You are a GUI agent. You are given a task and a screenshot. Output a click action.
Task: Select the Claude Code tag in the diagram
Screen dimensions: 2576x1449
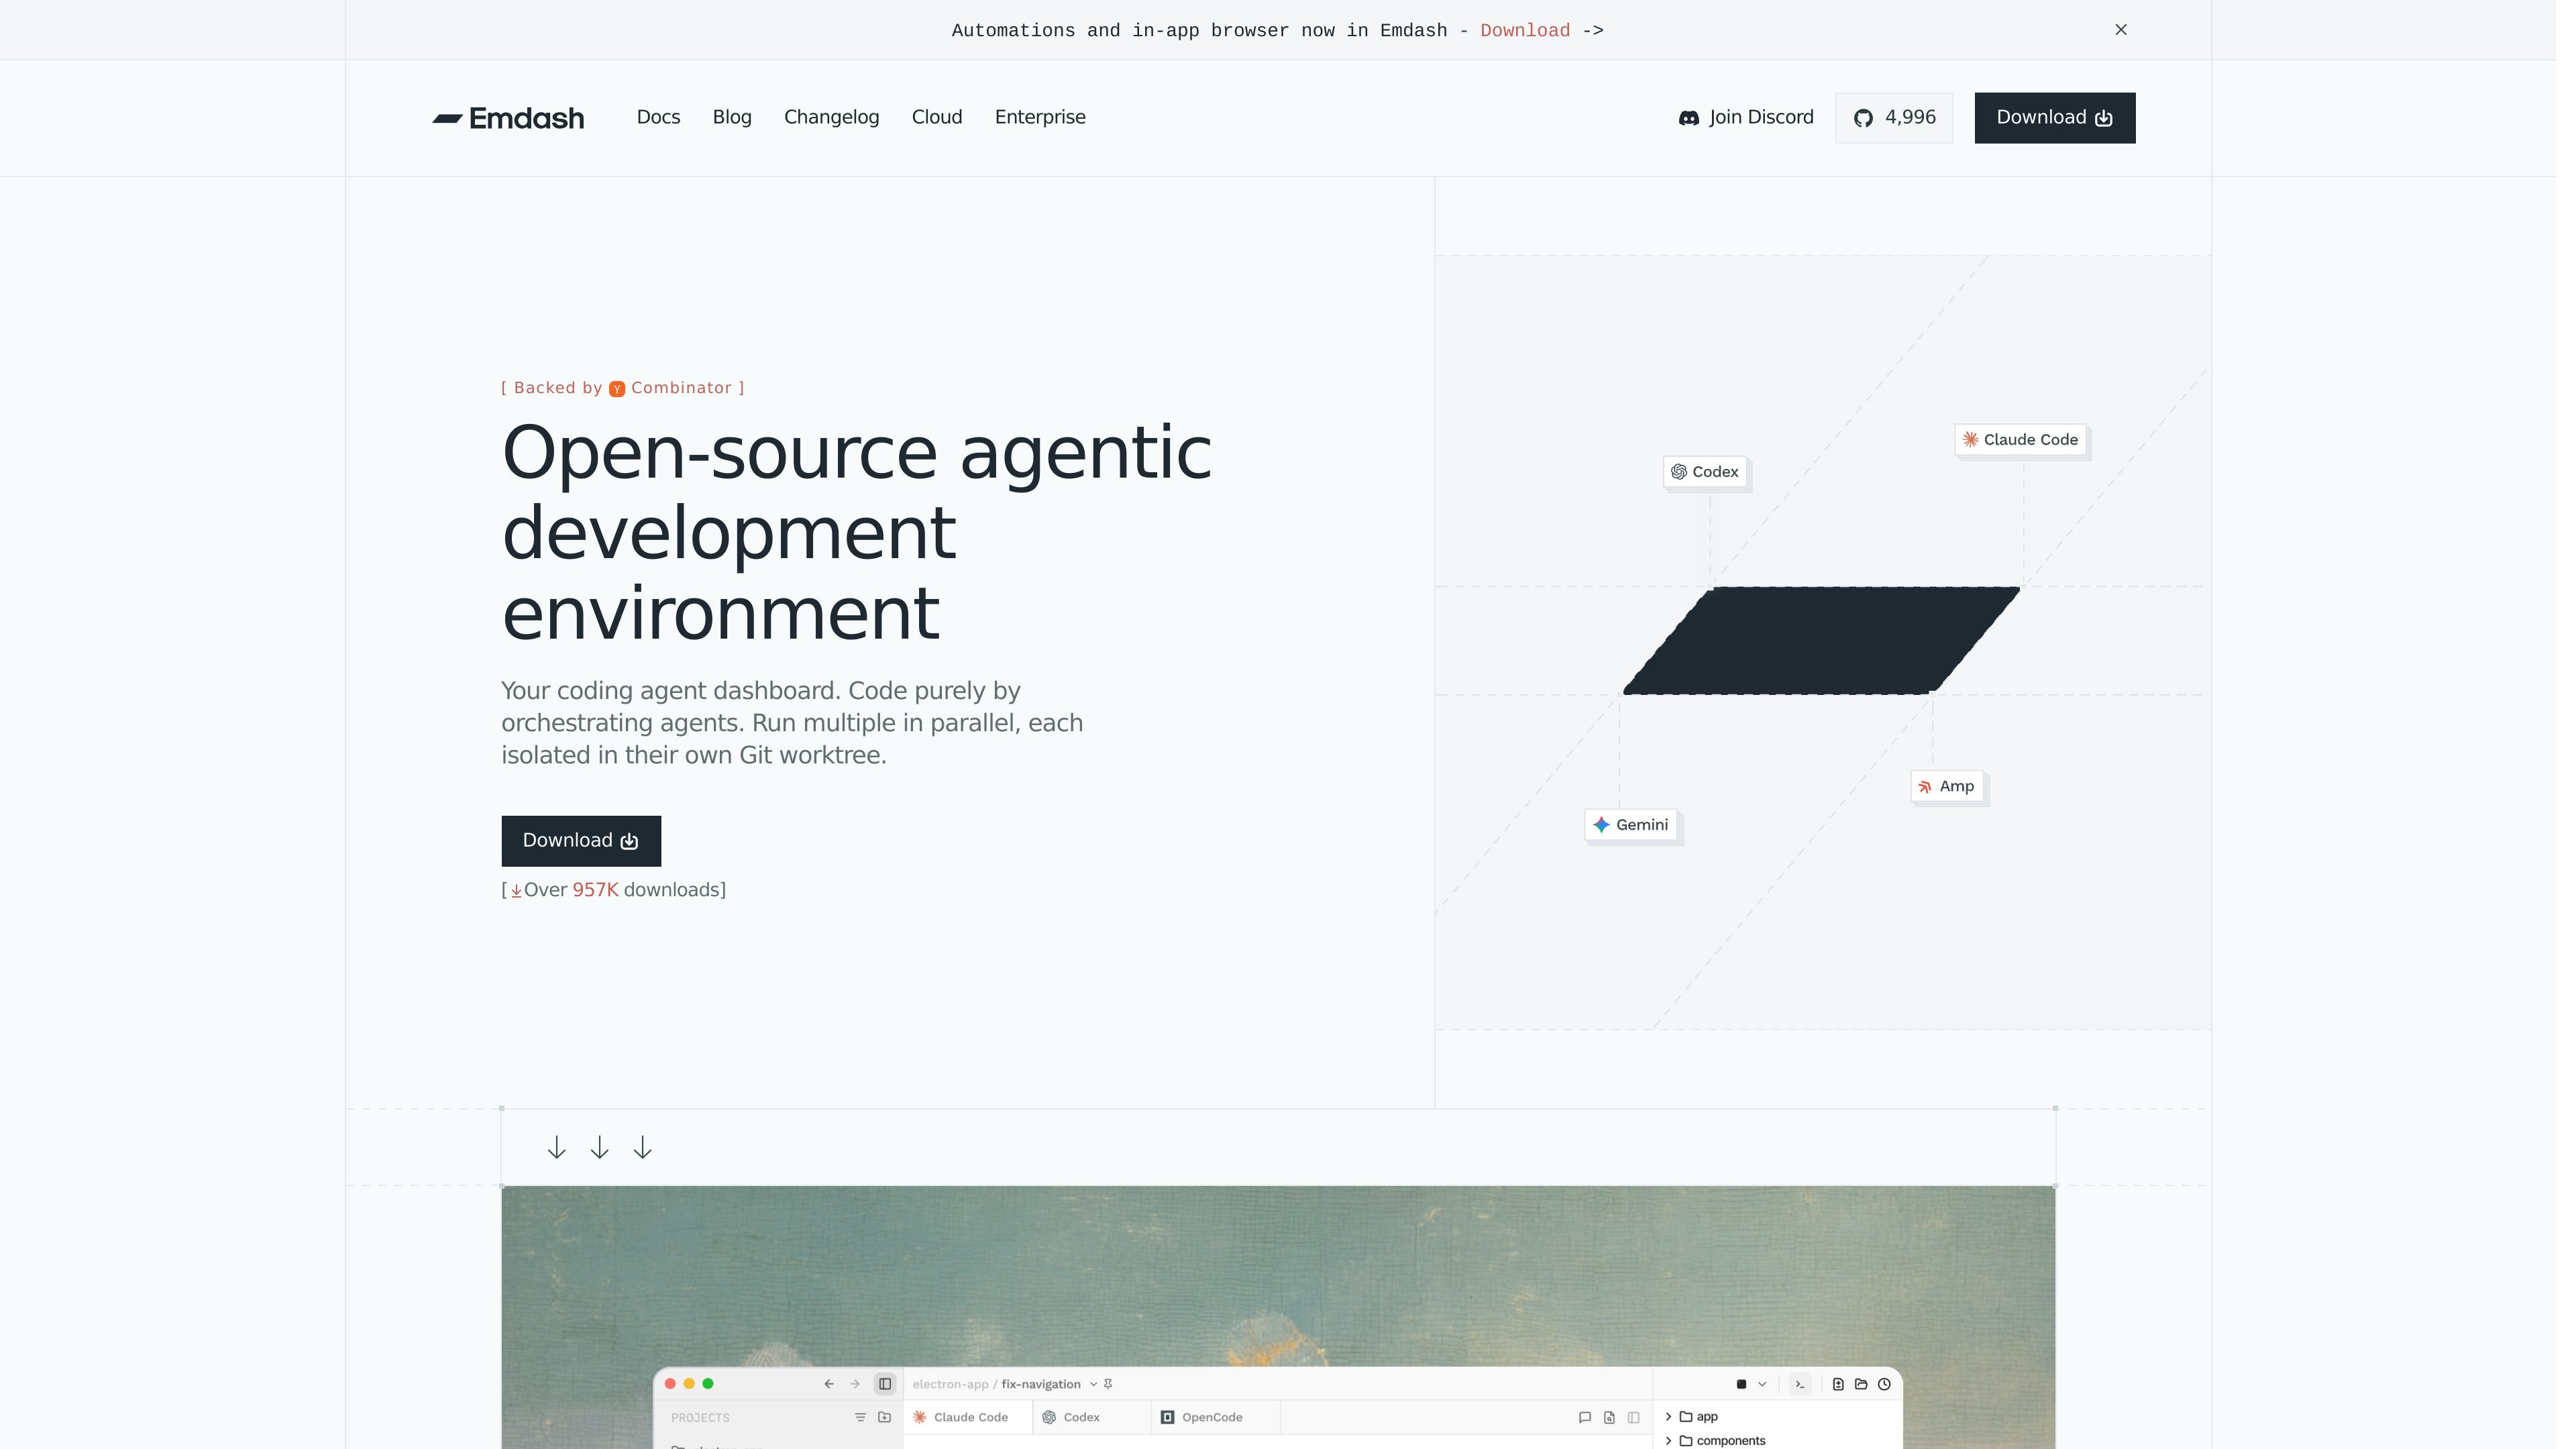pyautogui.click(x=2020, y=440)
